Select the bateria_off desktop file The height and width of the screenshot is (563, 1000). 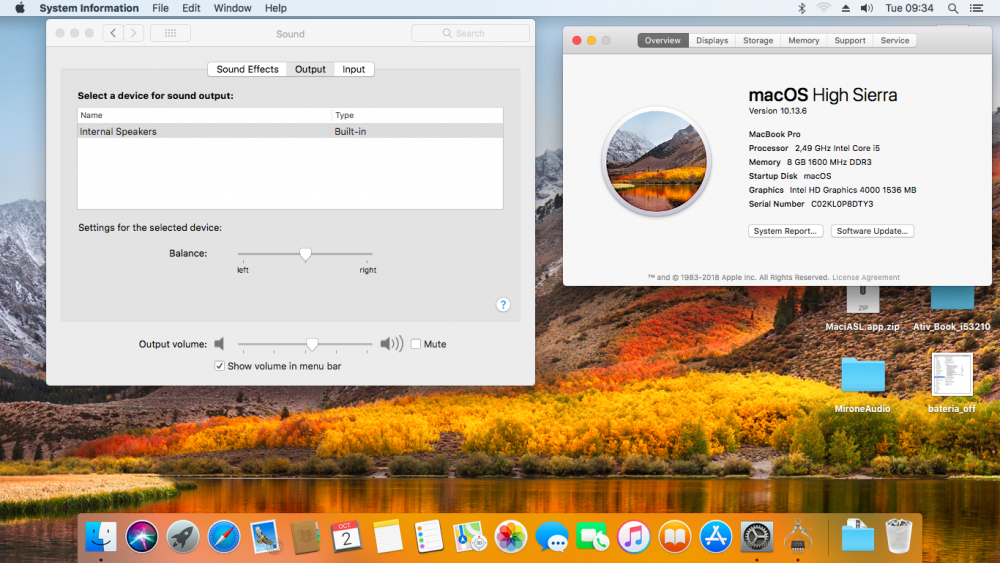[952, 384]
